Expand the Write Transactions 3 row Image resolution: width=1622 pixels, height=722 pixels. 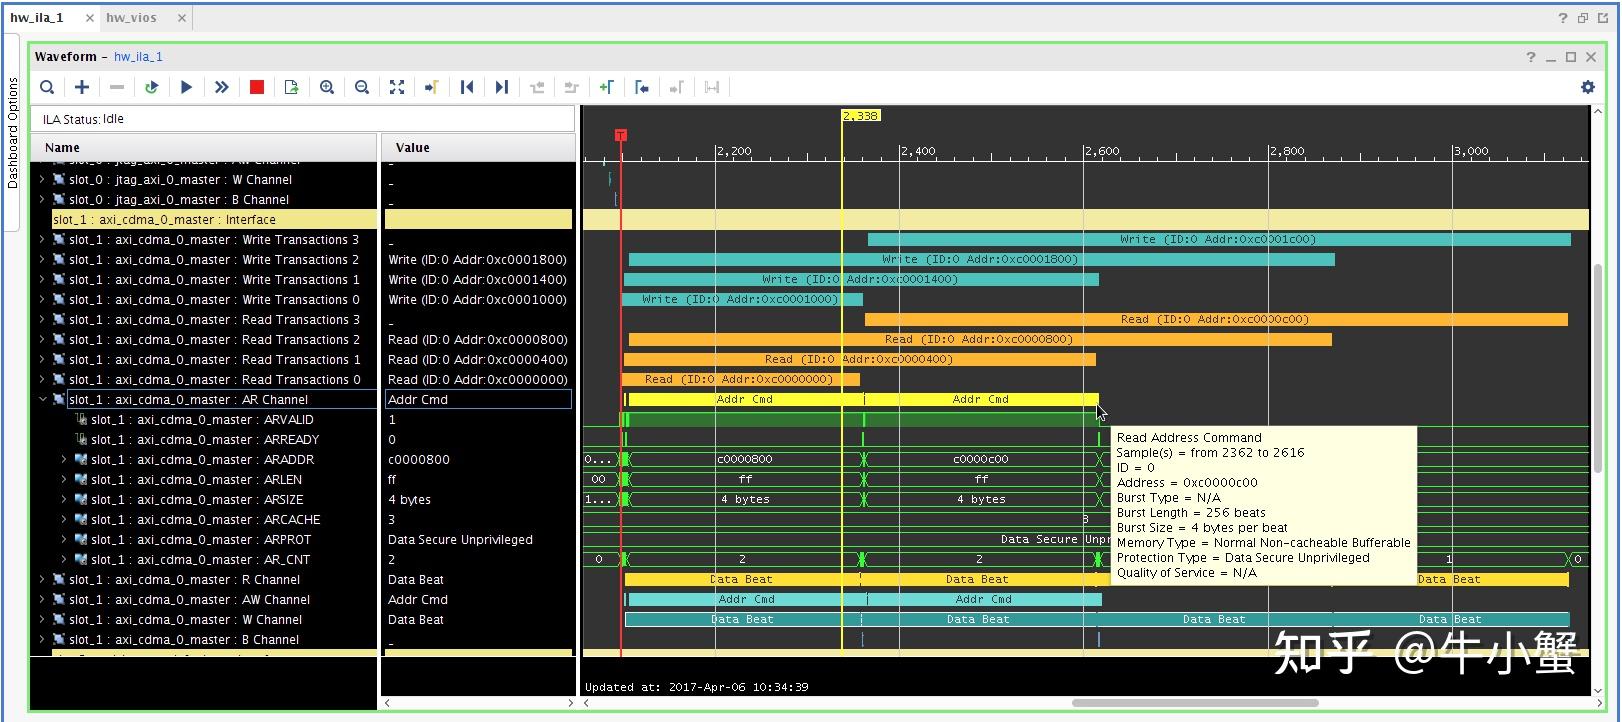tap(42, 240)
